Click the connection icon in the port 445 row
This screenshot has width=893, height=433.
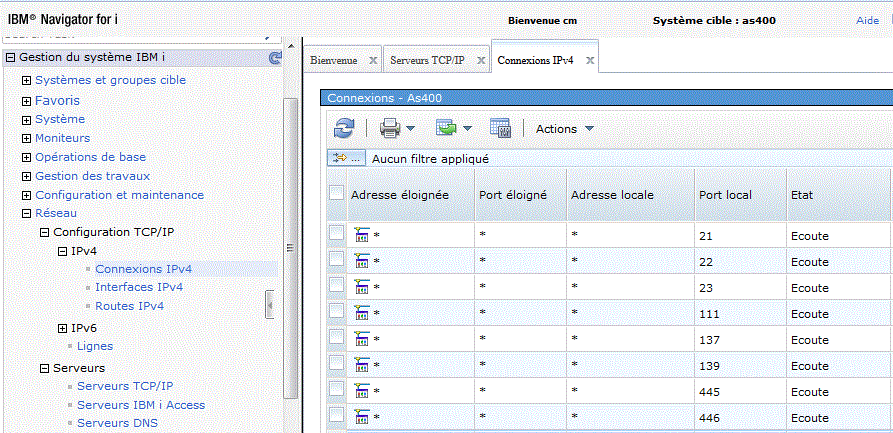tap(361, 392)
